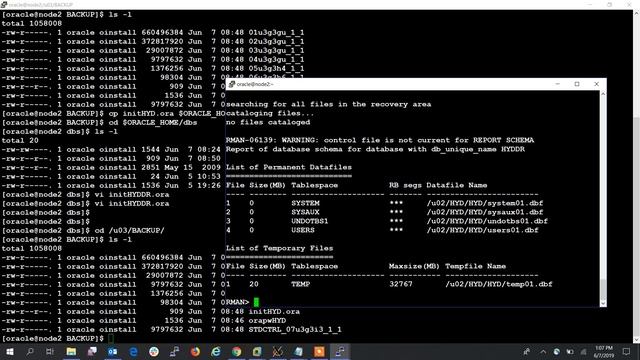The width and height of the screenshot is (640, 360).
Task: Click the 'orapwHYD' file name
Action: [x=267, y=320]
